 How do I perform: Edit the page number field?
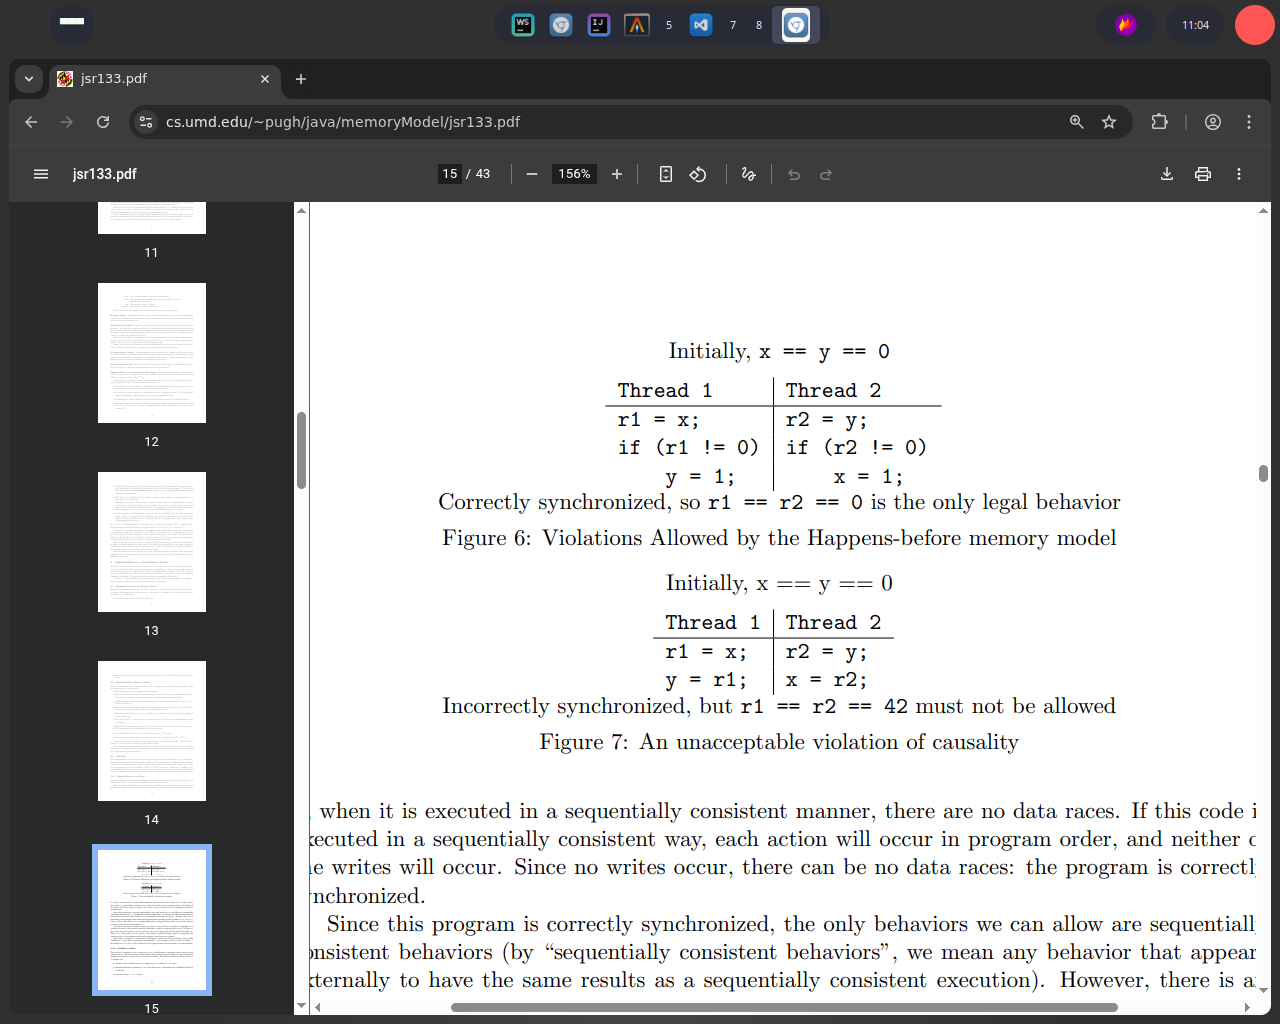pos(450,174)
